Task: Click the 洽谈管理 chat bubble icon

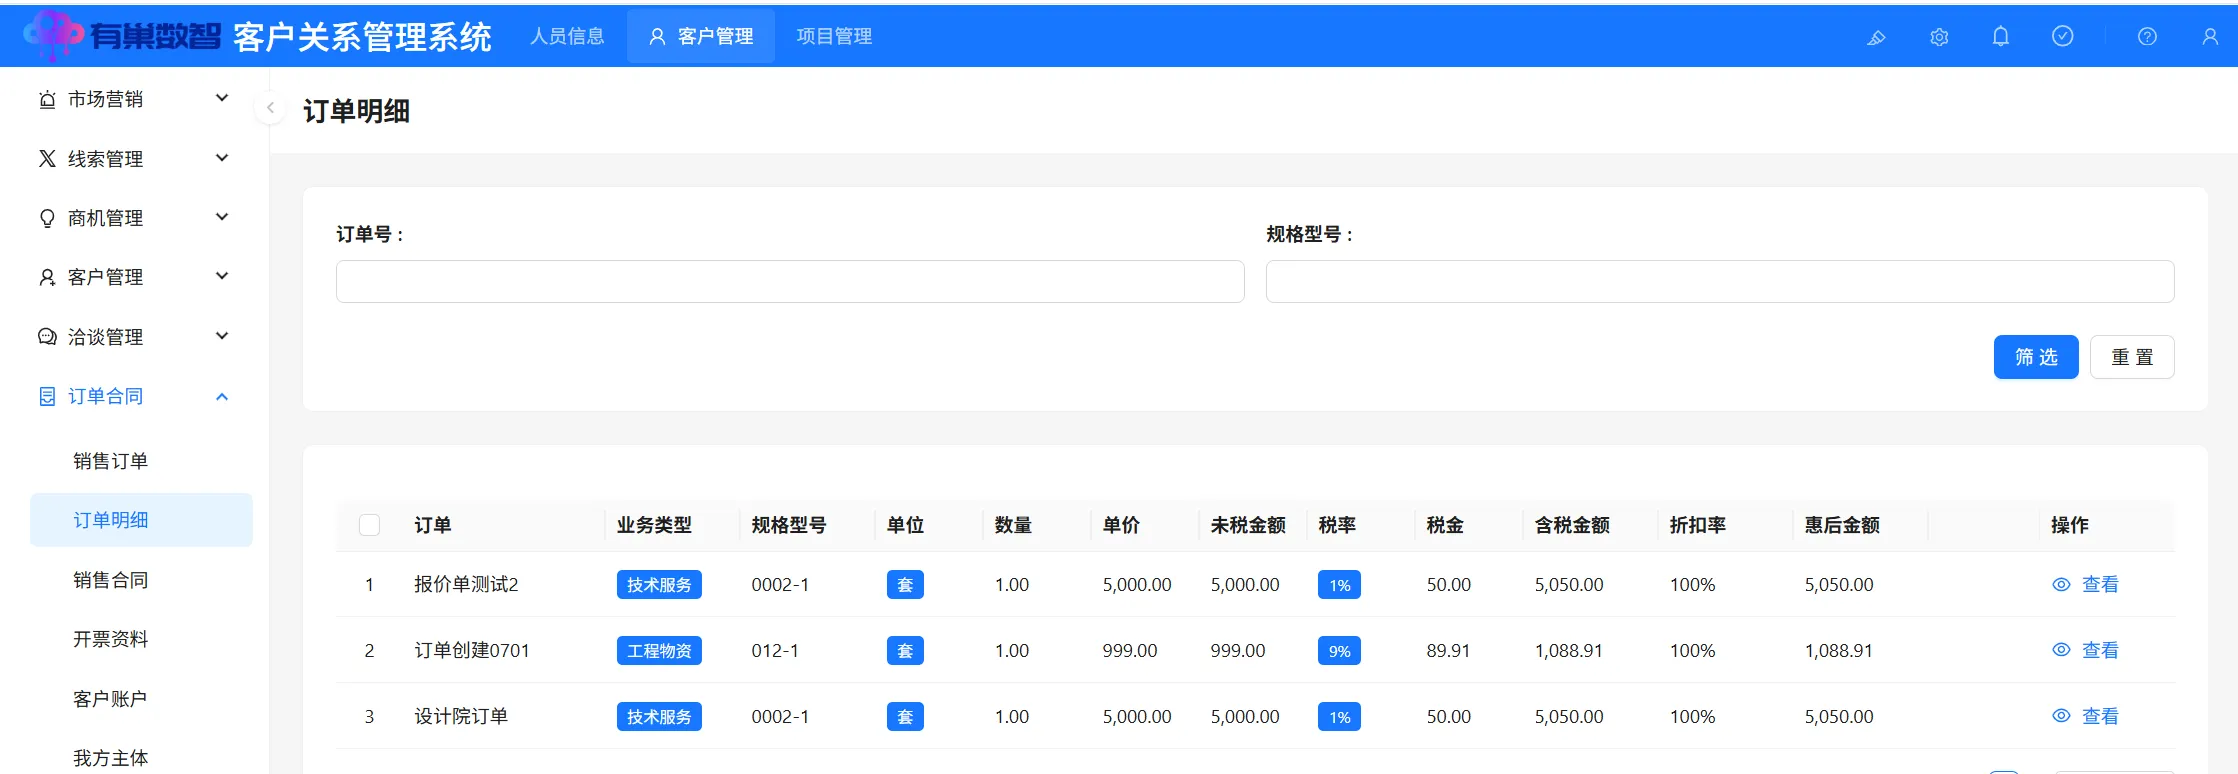Action: (x=47, y=337)
